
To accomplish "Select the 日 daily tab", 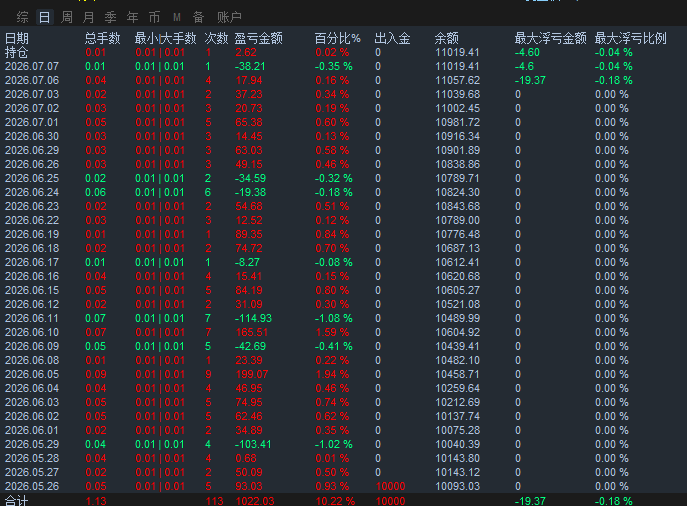I will (x=44, y=17).
